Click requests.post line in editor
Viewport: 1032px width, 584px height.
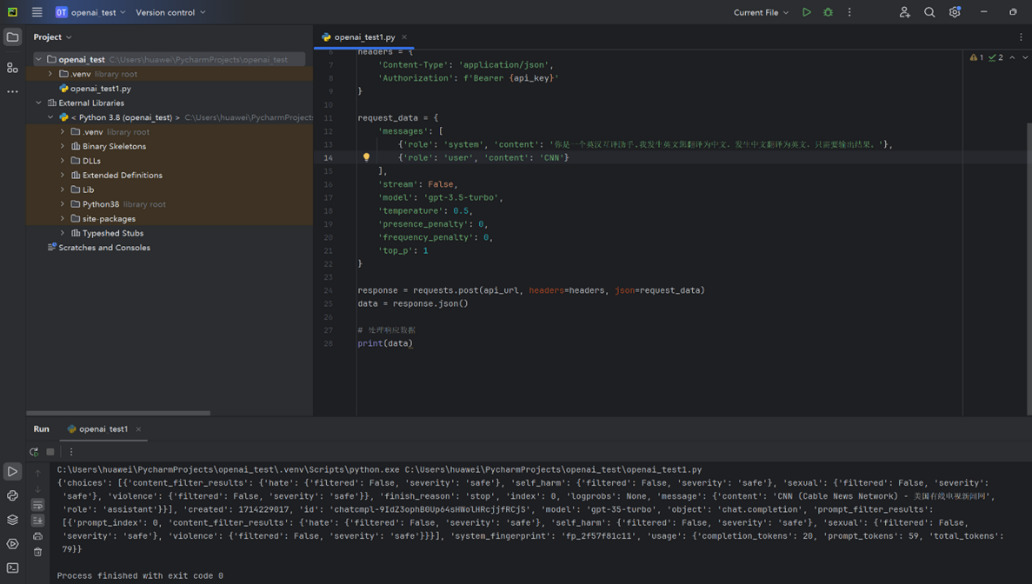pos(530,290)
